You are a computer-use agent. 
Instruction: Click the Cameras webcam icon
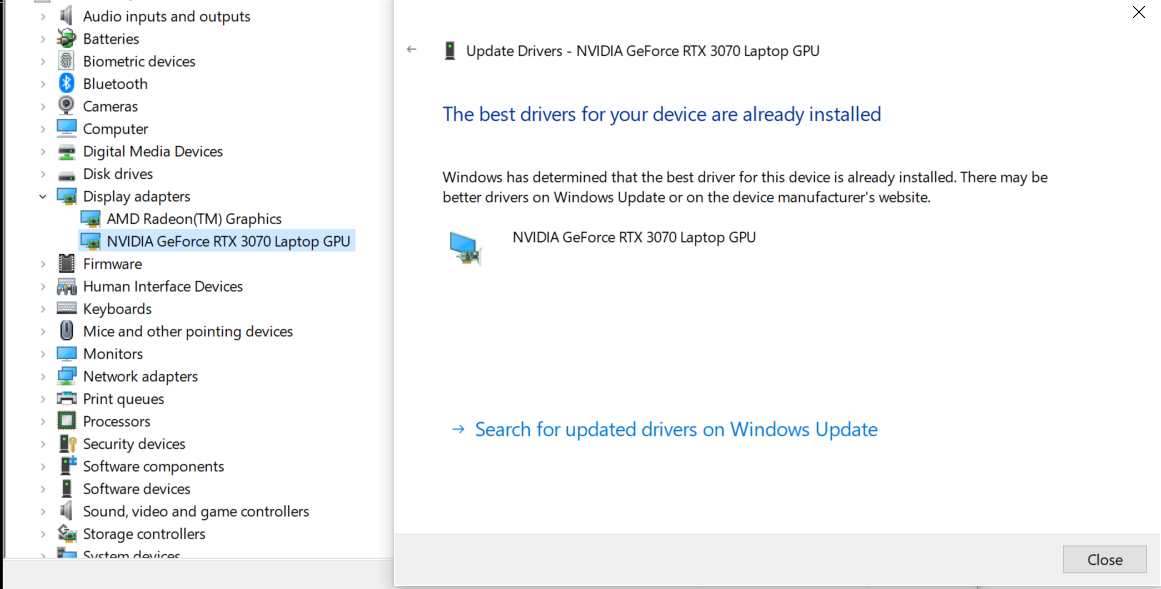tap(67, 106)
